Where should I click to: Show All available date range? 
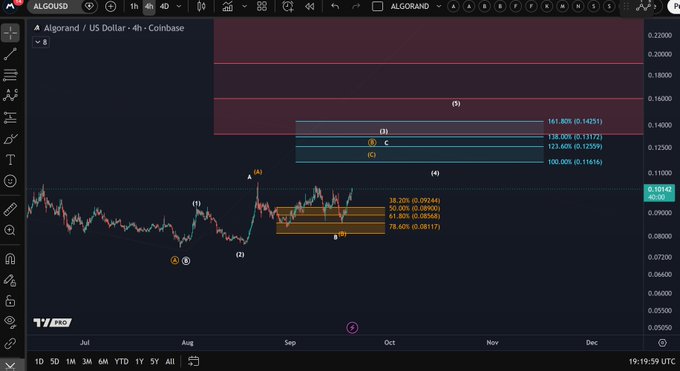[x=170, y=361]
